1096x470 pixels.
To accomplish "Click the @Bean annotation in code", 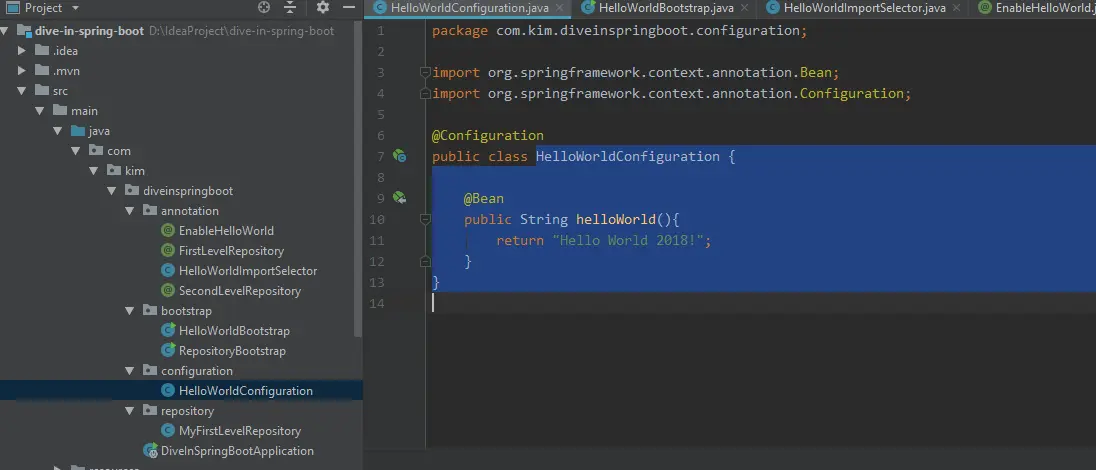I will click(484, 199).
